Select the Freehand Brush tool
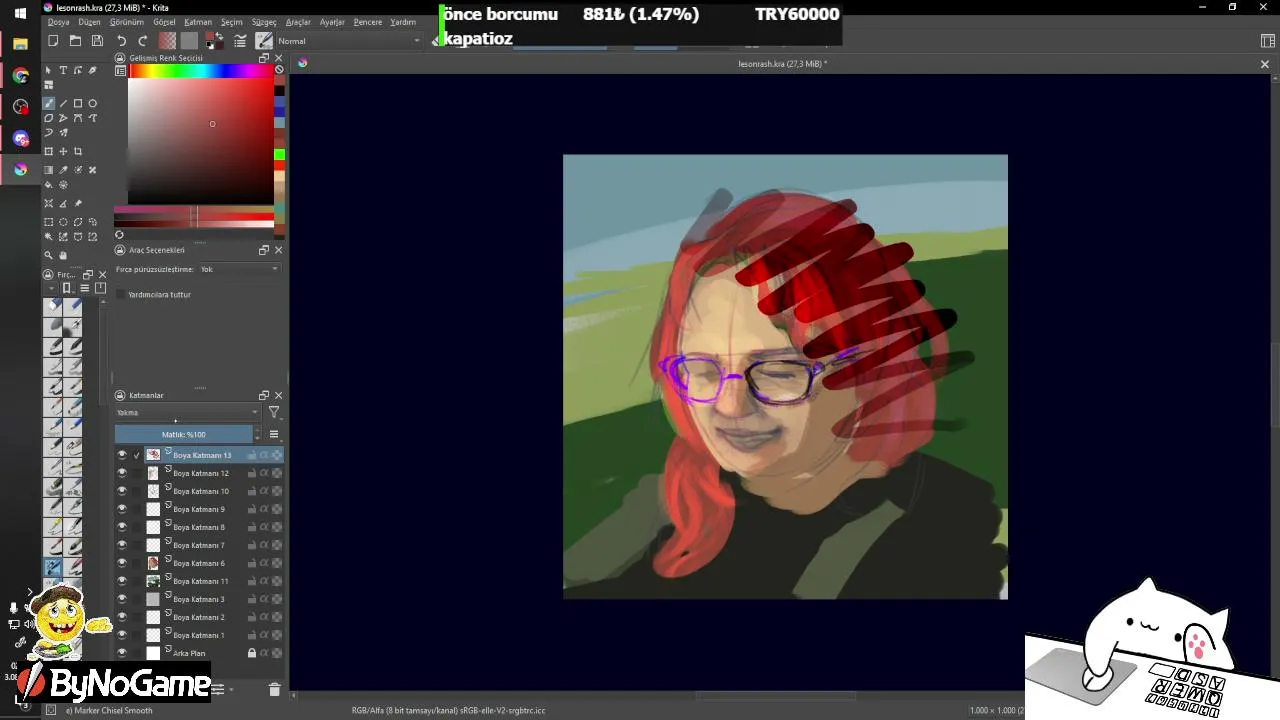 click(48, 103)
